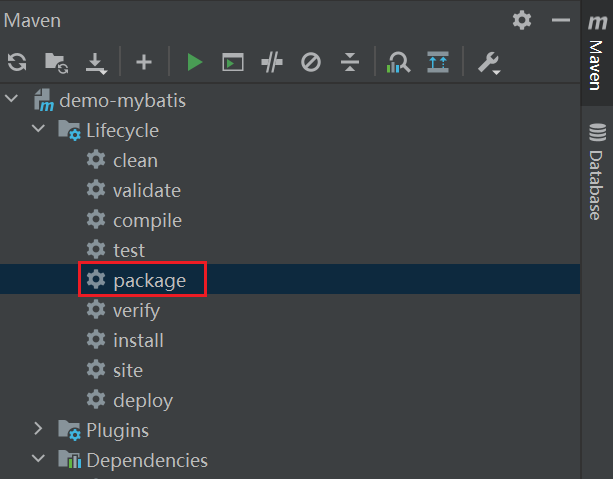
Task: Add a Maven project with plus icon
Action: pyautogui.click(x=144, y=63)
